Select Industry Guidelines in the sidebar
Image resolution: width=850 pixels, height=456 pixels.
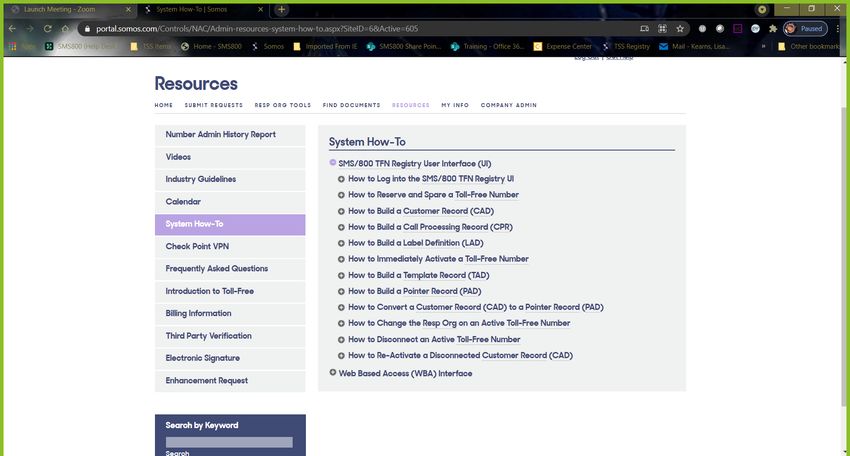(230, 179)
